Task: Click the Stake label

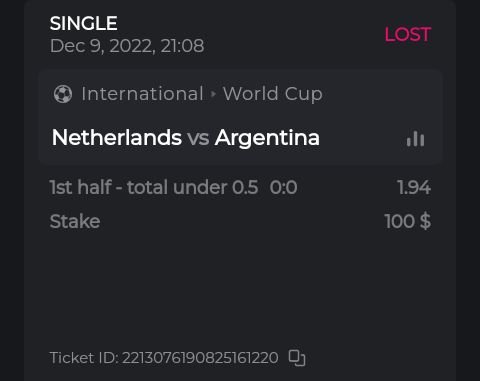Action: tap(75, 221)
